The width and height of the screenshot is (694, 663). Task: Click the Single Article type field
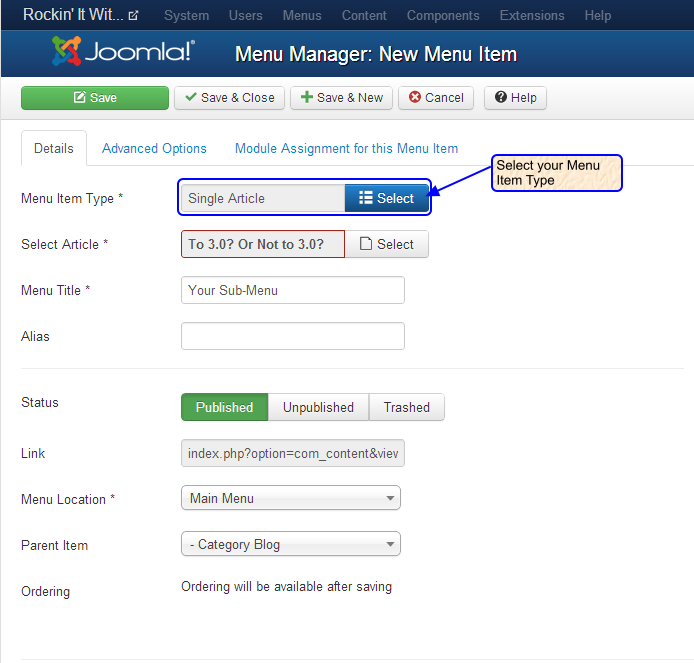click(263, 198)
